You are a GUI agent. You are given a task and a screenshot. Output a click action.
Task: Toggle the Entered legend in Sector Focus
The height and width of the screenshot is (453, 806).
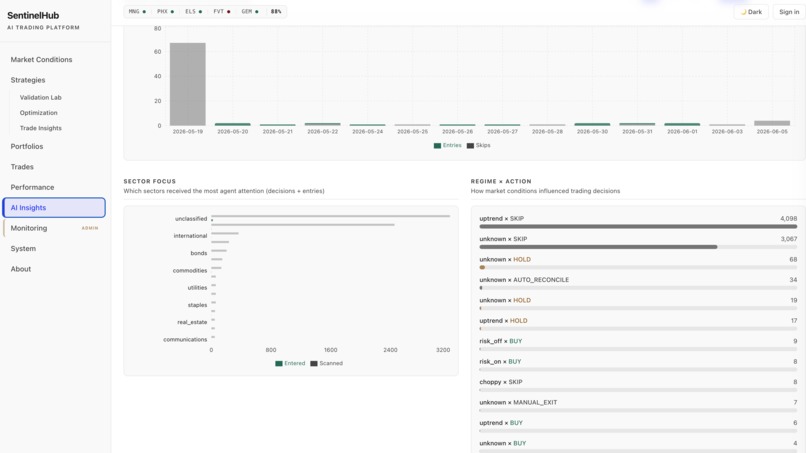point(290,364)
